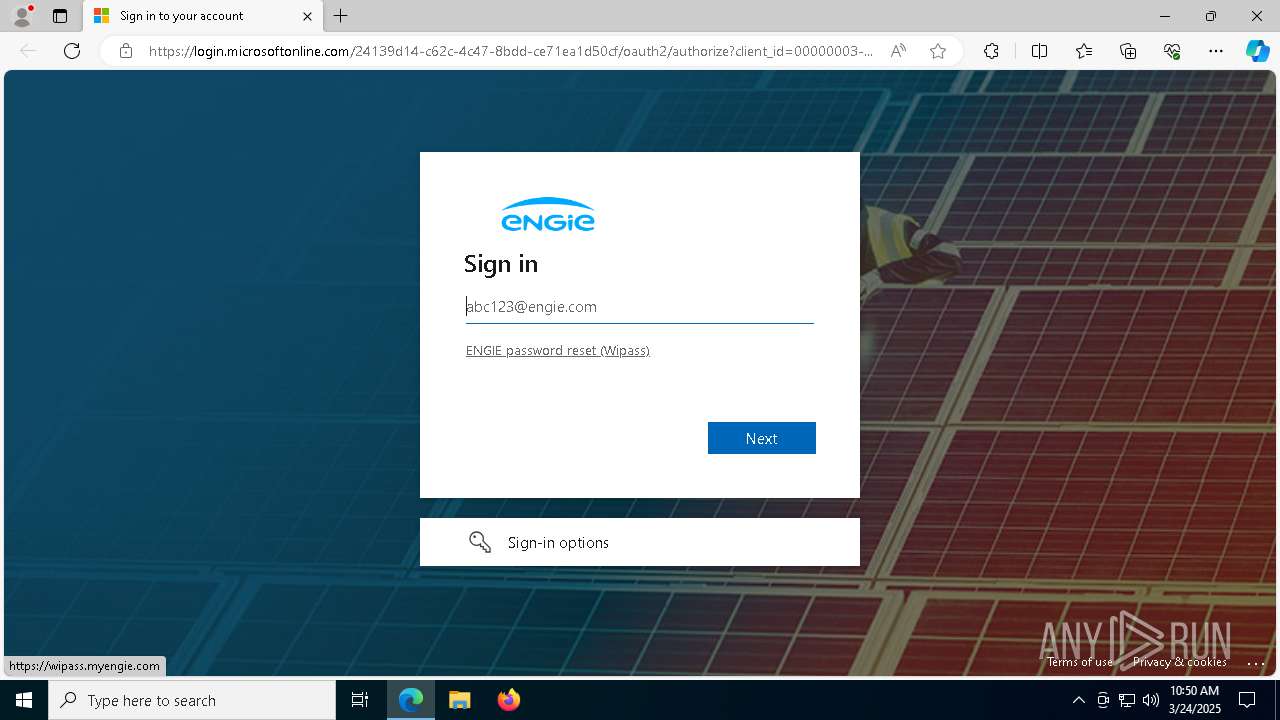Image resolution: width=1280 pixels, height=720 pixels.
Task: Open the tab actions menu icon
Action: tap(60, 16)
